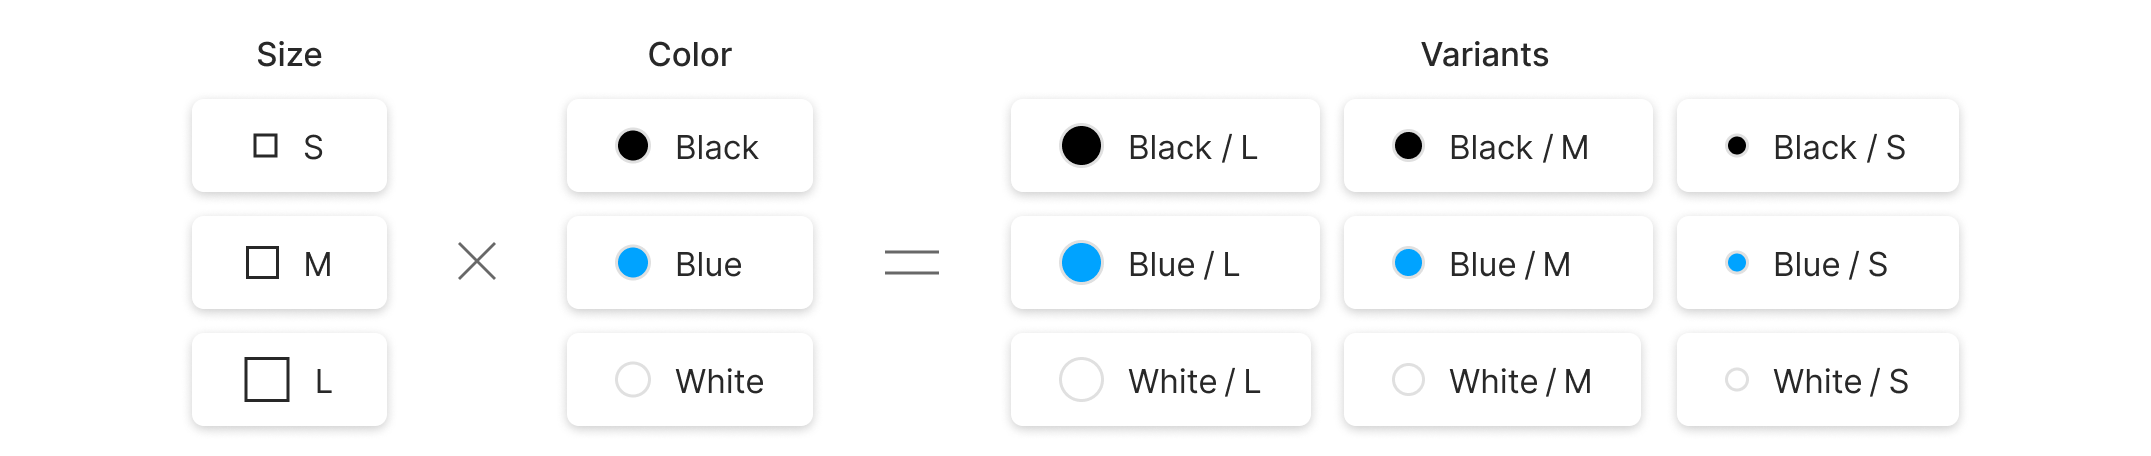The width and height of the screenshot is (2151, 456).
Task: Choose the Black / M variant card
Action: pos(1497,146)
